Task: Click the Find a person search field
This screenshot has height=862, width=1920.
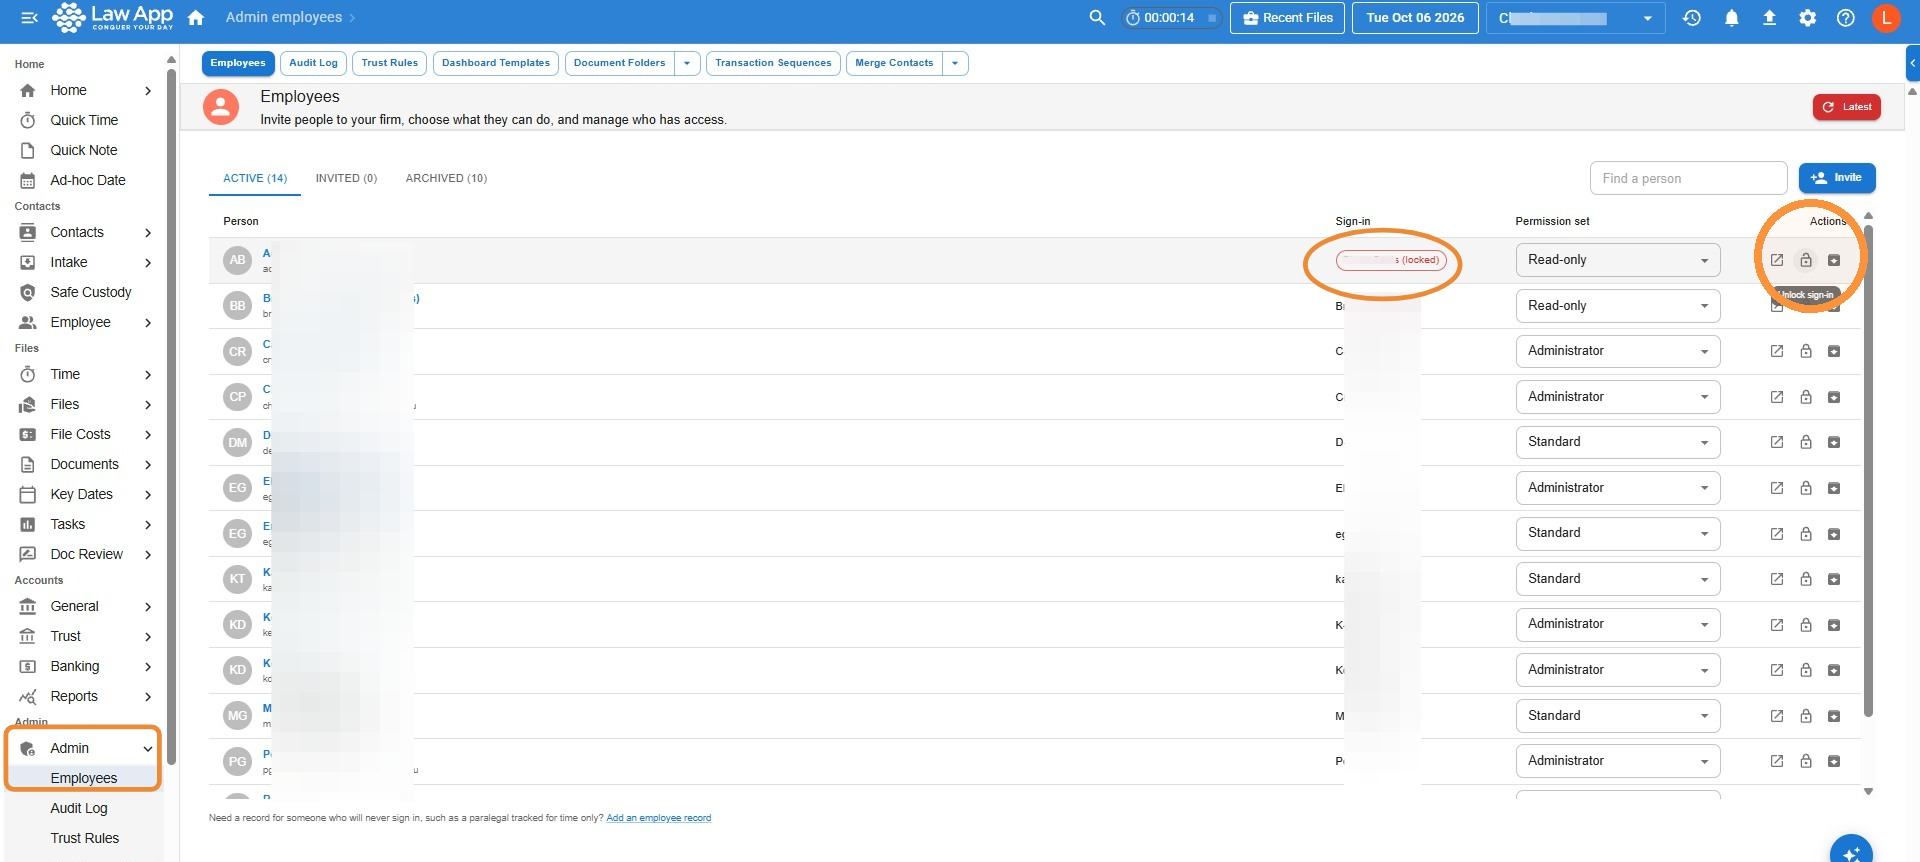Action: click(1688, 178)
